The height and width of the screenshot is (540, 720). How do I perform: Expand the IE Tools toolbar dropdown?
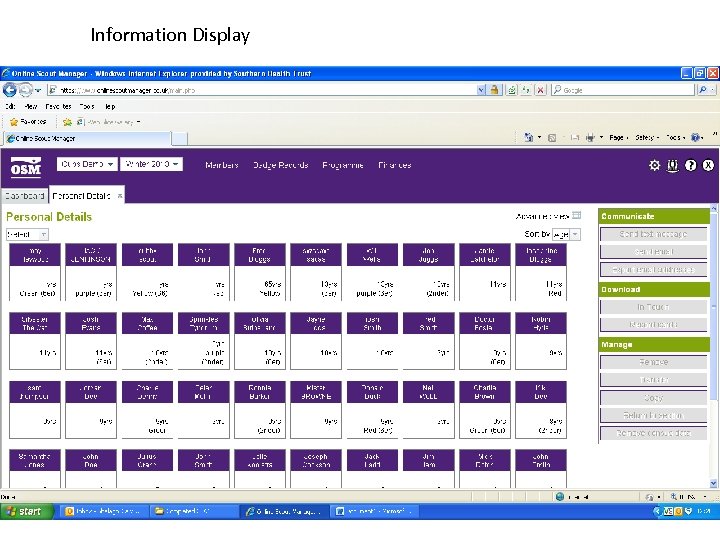click(x=675, y=137)
